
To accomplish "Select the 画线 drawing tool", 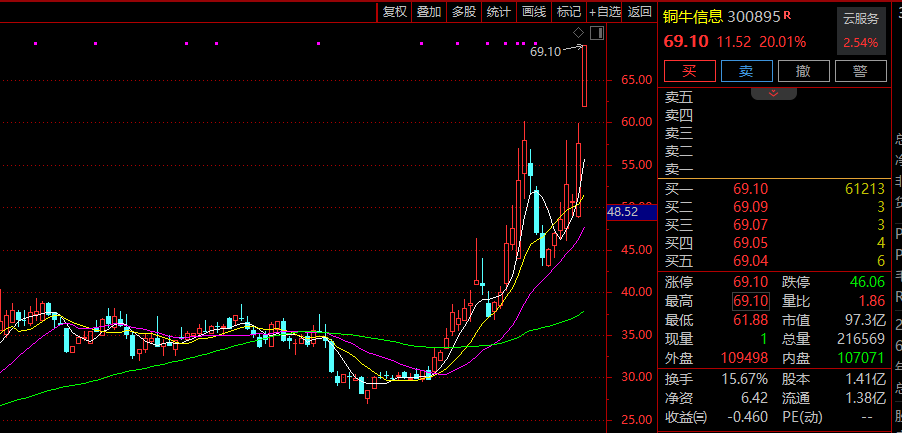I will pyautogui.click(x=534, y=12).
